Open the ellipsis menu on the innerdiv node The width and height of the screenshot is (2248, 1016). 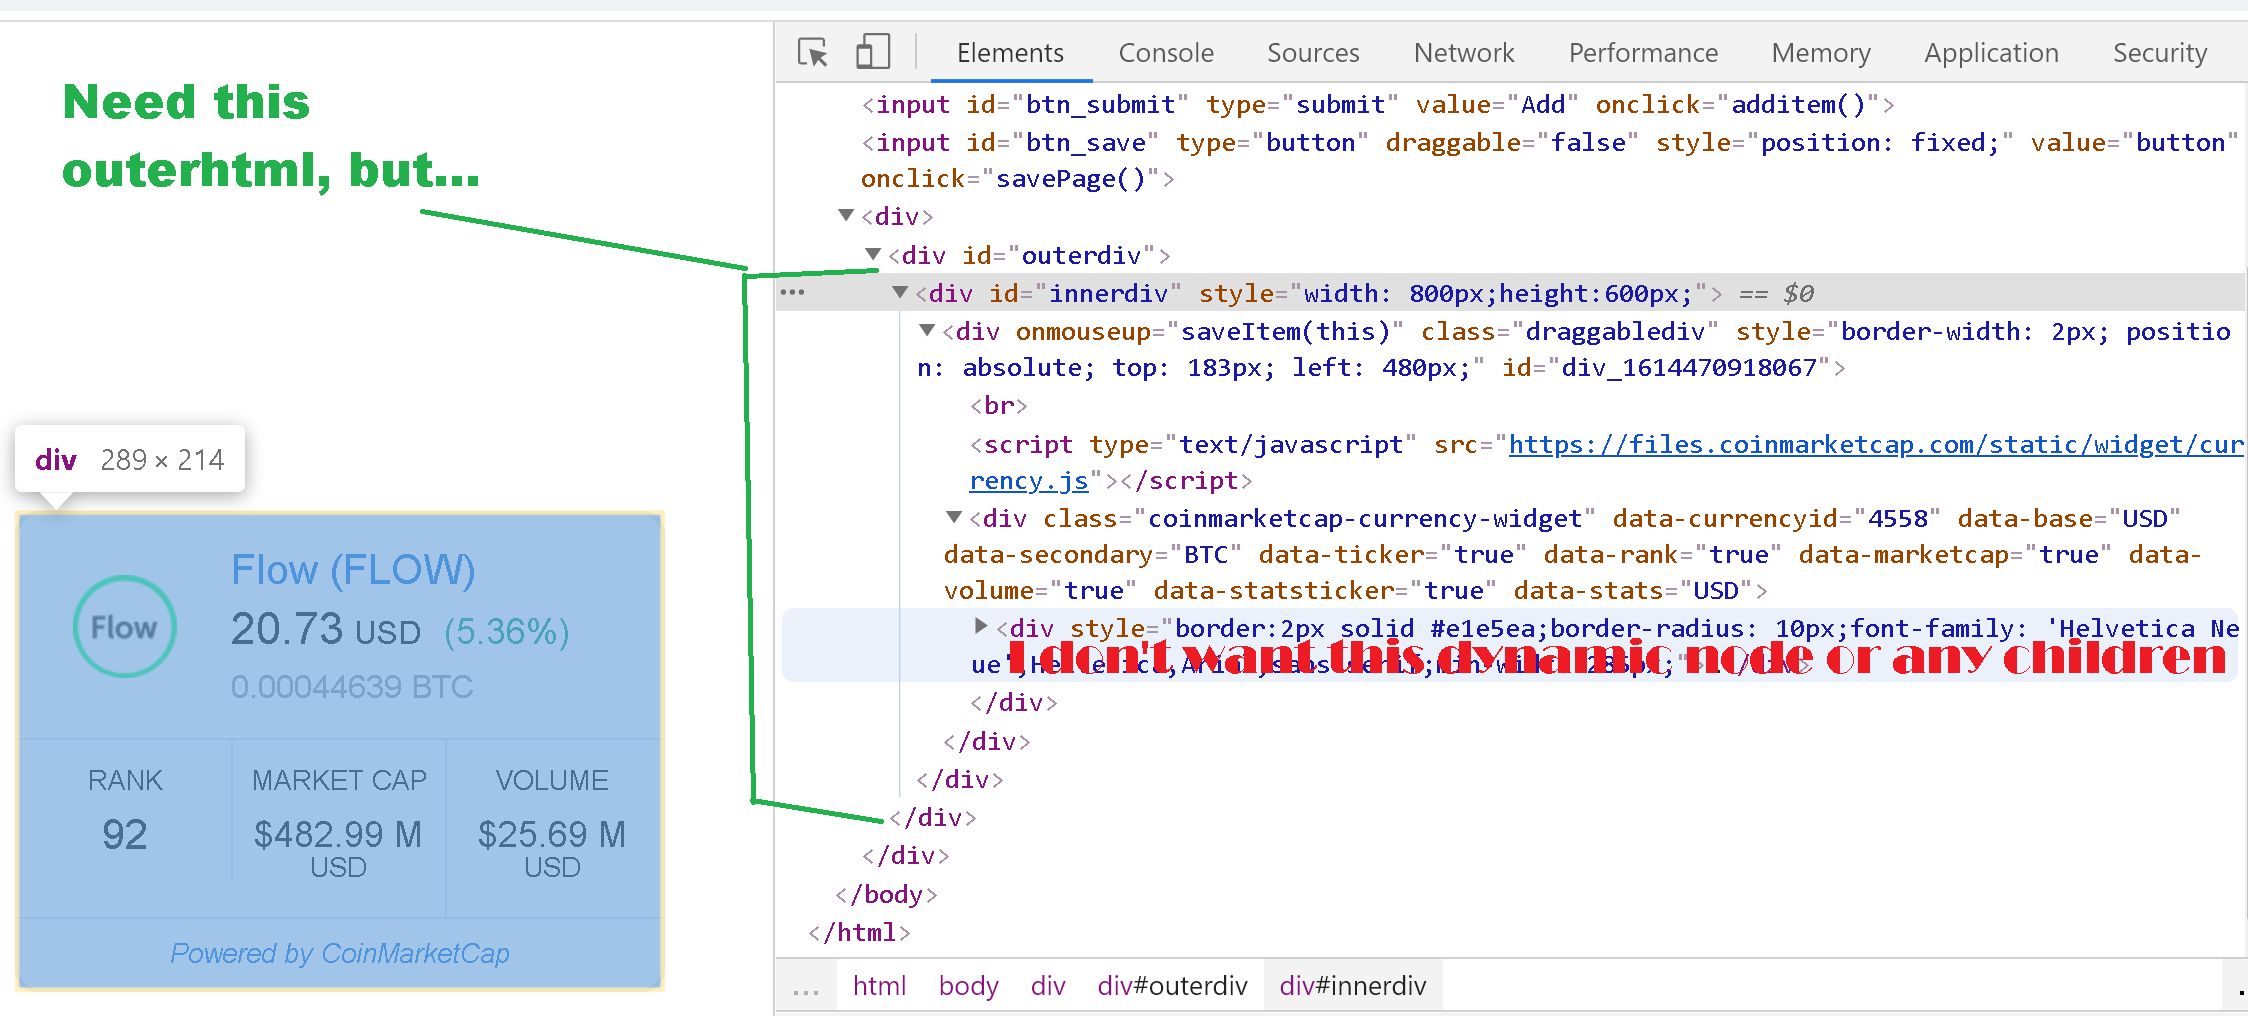tap(793, 291)
